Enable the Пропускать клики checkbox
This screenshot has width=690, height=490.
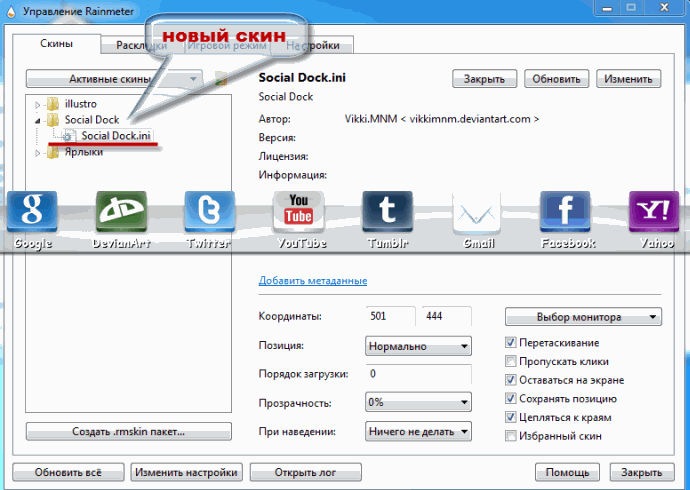(x=510, y=362)
